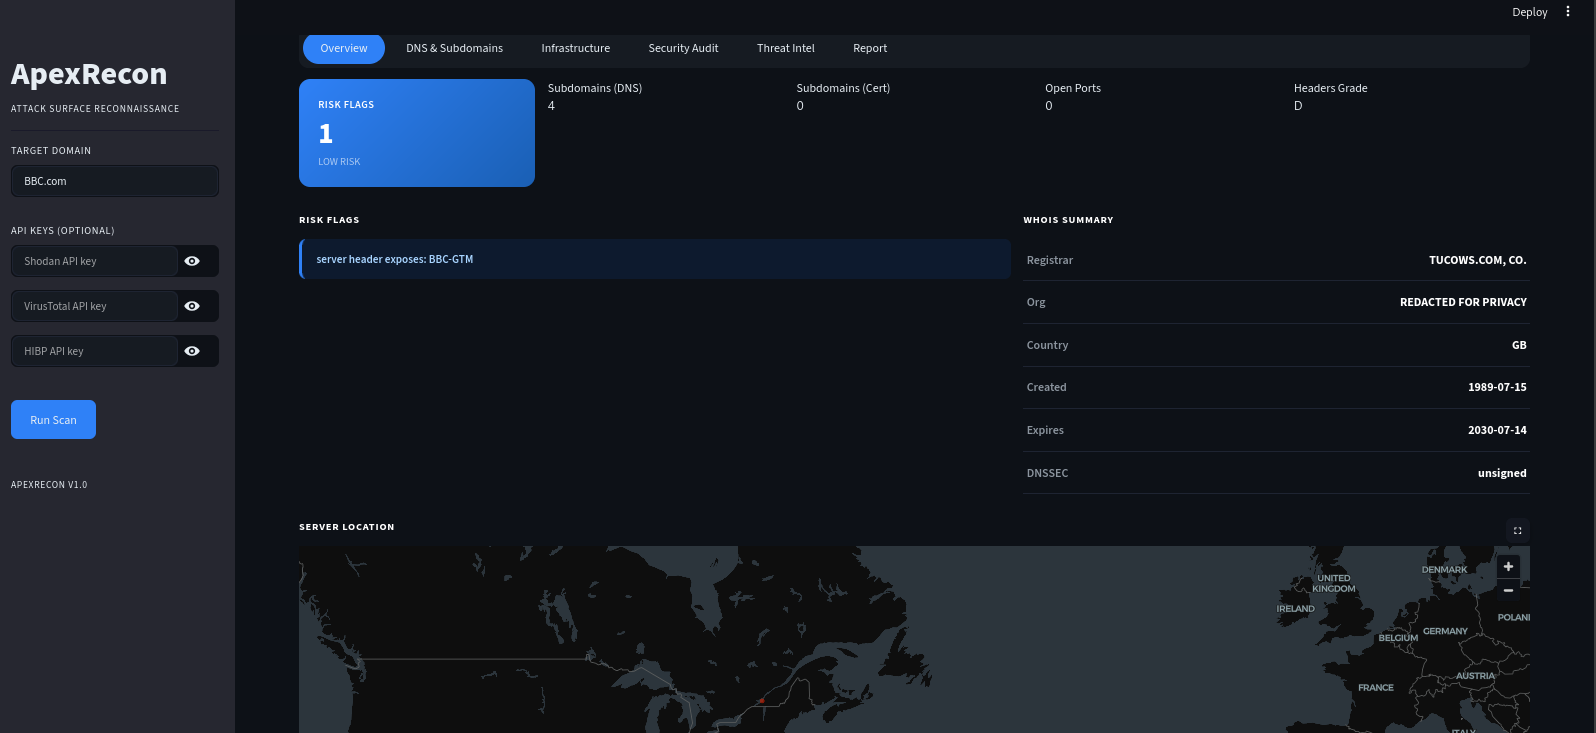Click the France label on map
Screen dimensions: 1596x733
click(1376, 688)
